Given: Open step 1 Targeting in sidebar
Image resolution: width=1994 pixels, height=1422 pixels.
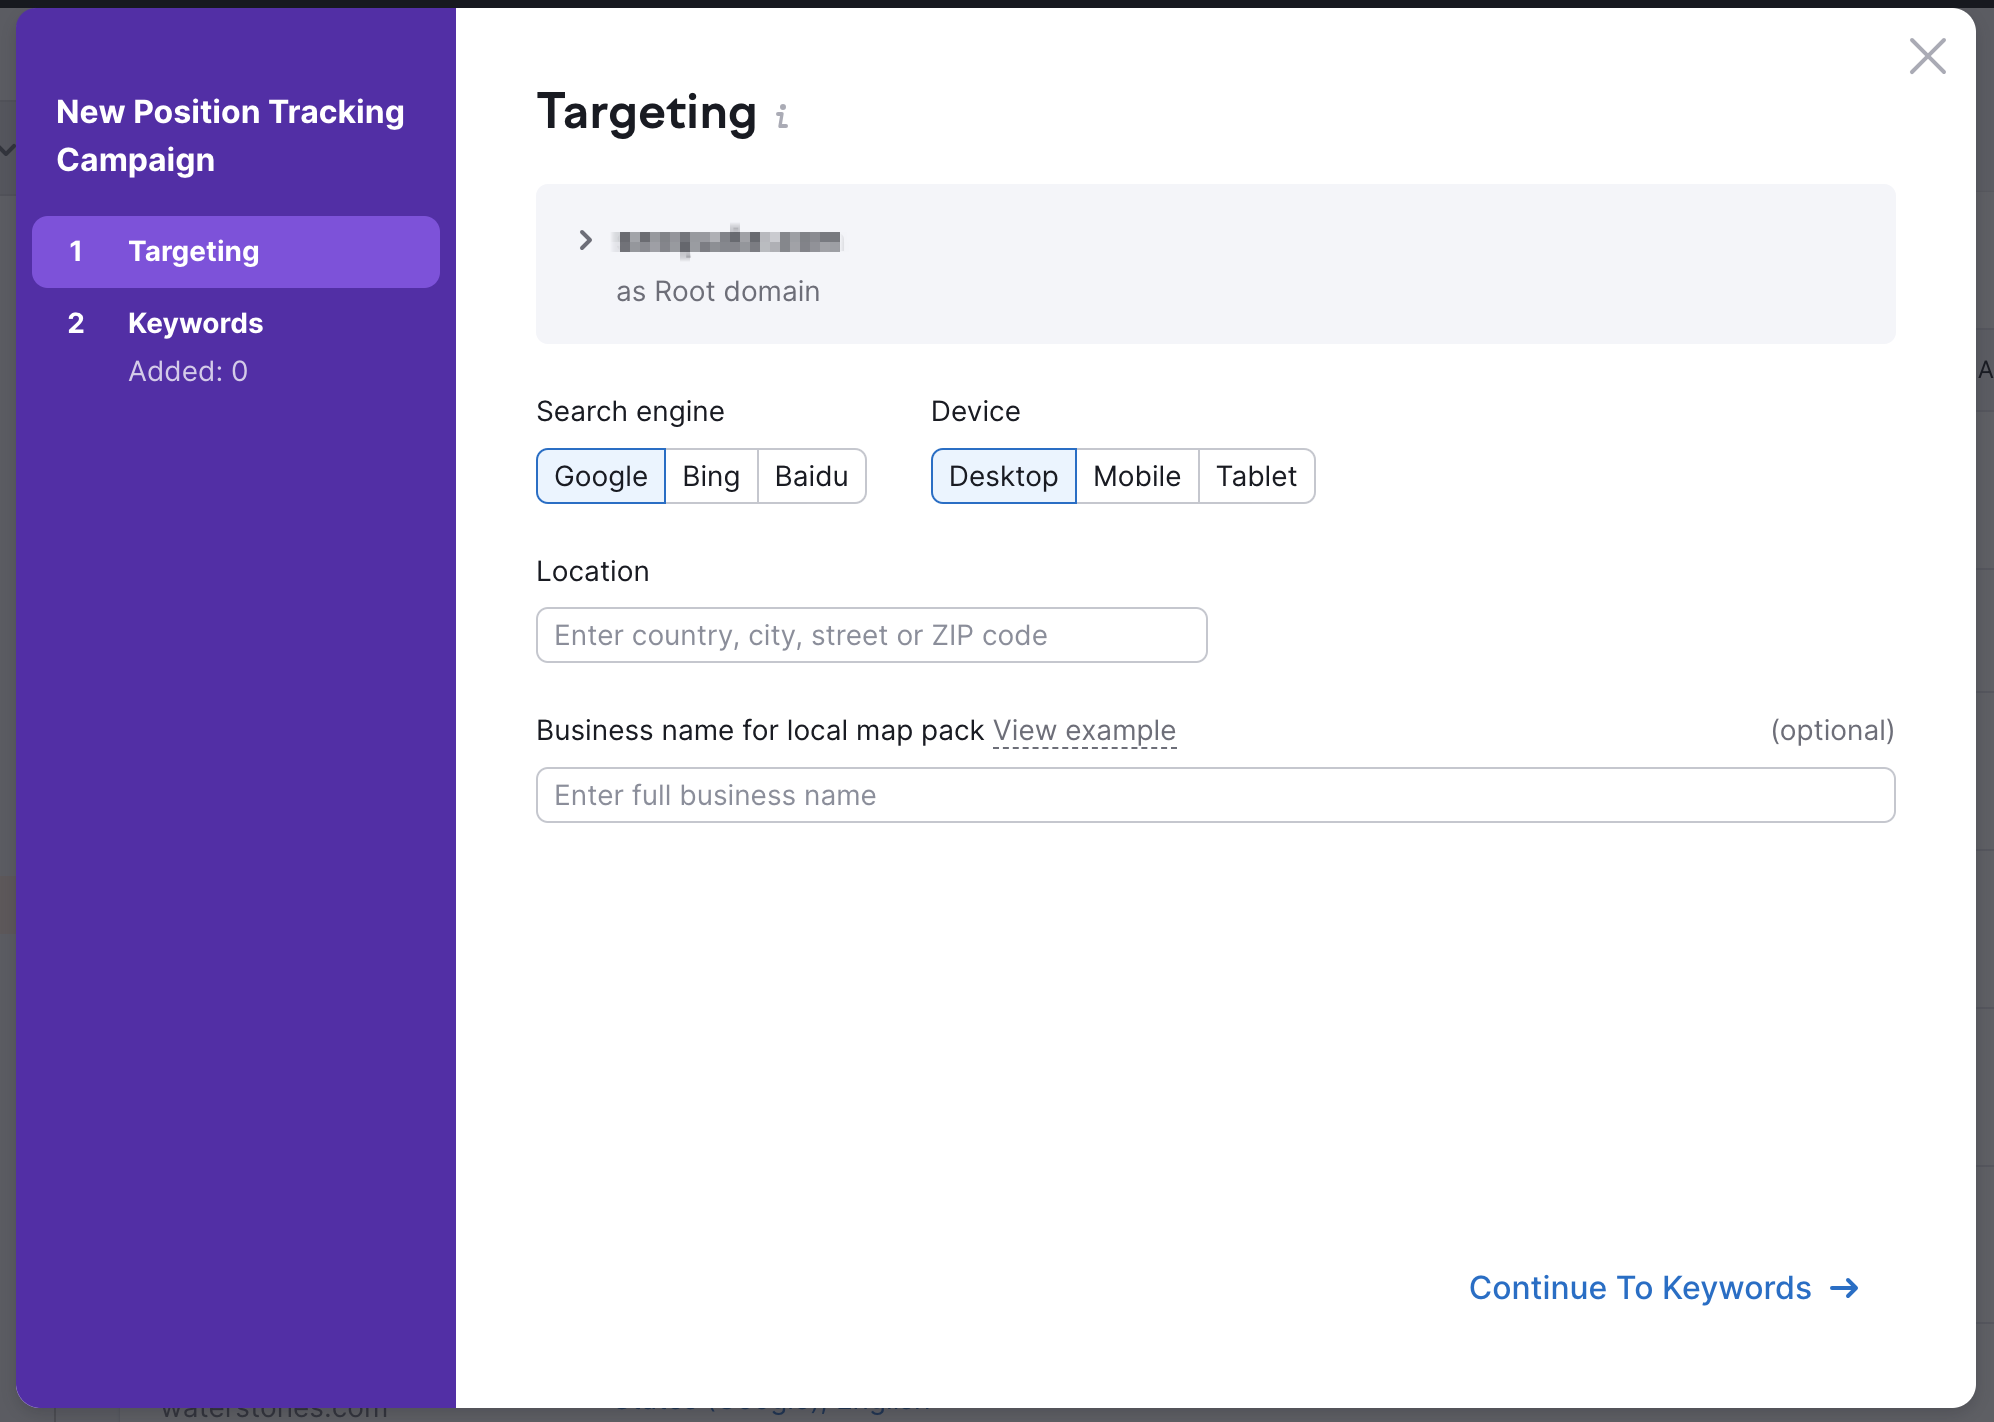Looking at the screenshot, I should [x=236, y=252].
